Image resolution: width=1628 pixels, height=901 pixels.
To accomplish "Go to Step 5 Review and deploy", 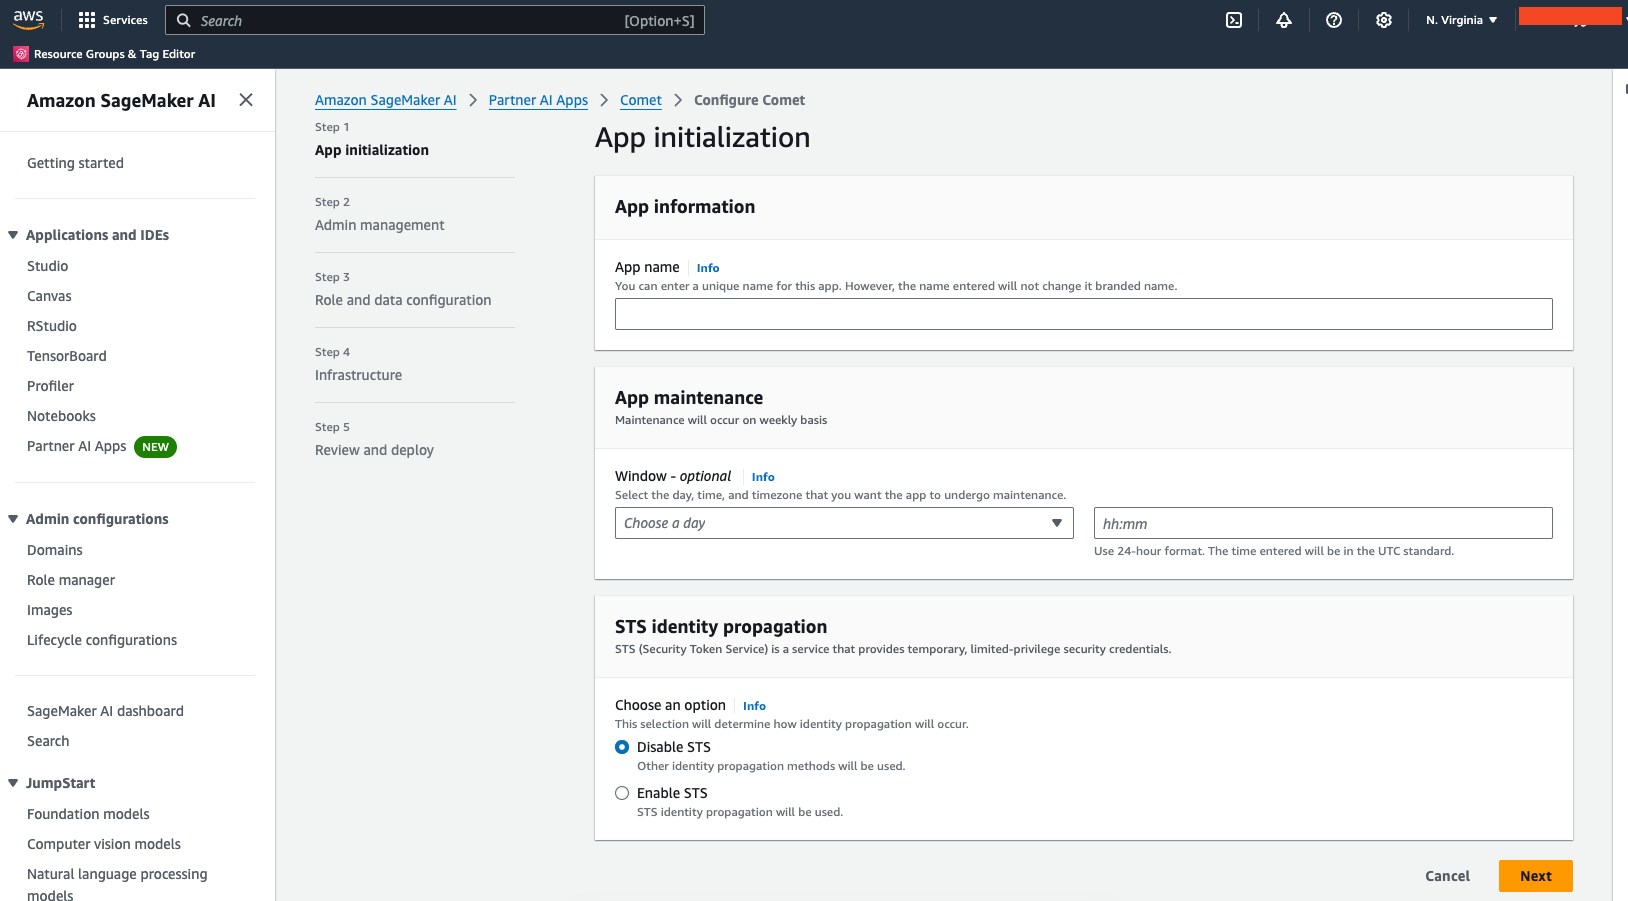I will 374,450.
